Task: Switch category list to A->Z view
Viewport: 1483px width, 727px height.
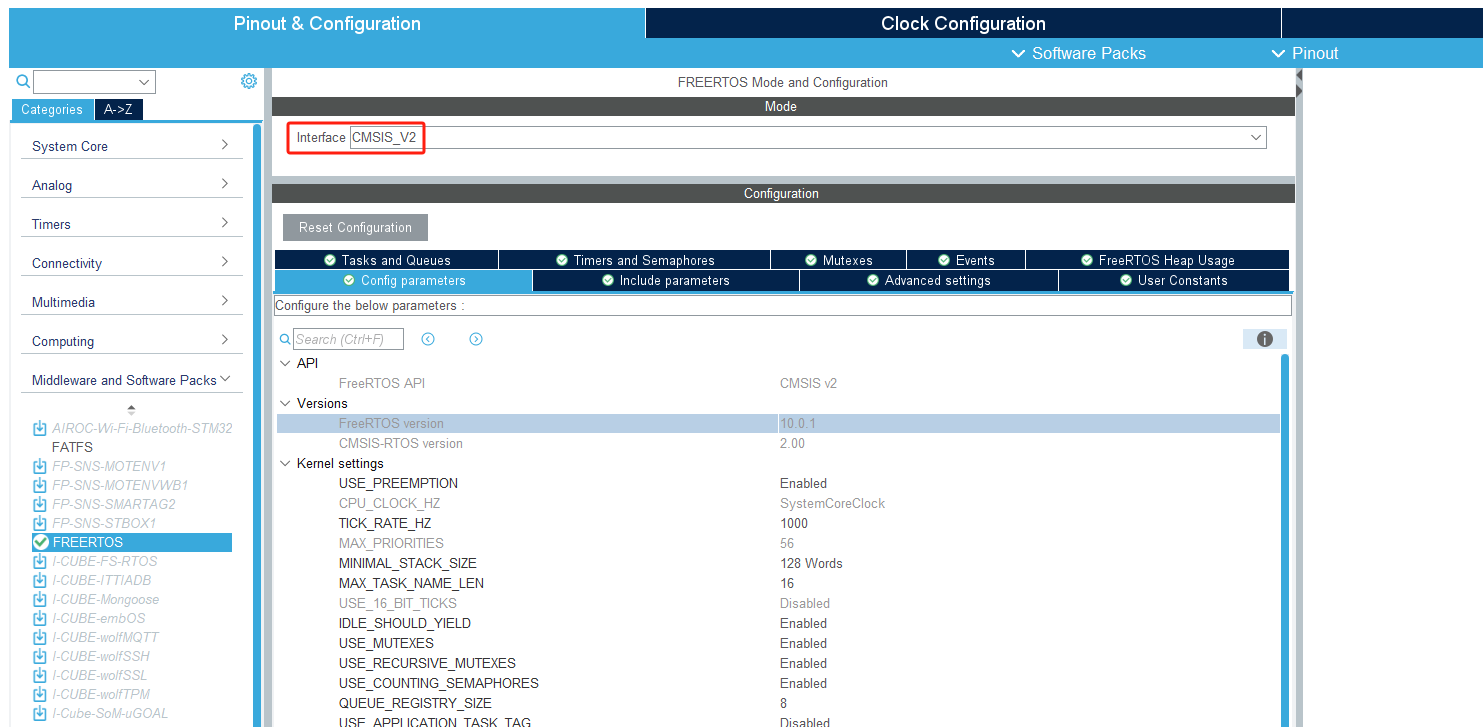Action: [x=119, y=110]
